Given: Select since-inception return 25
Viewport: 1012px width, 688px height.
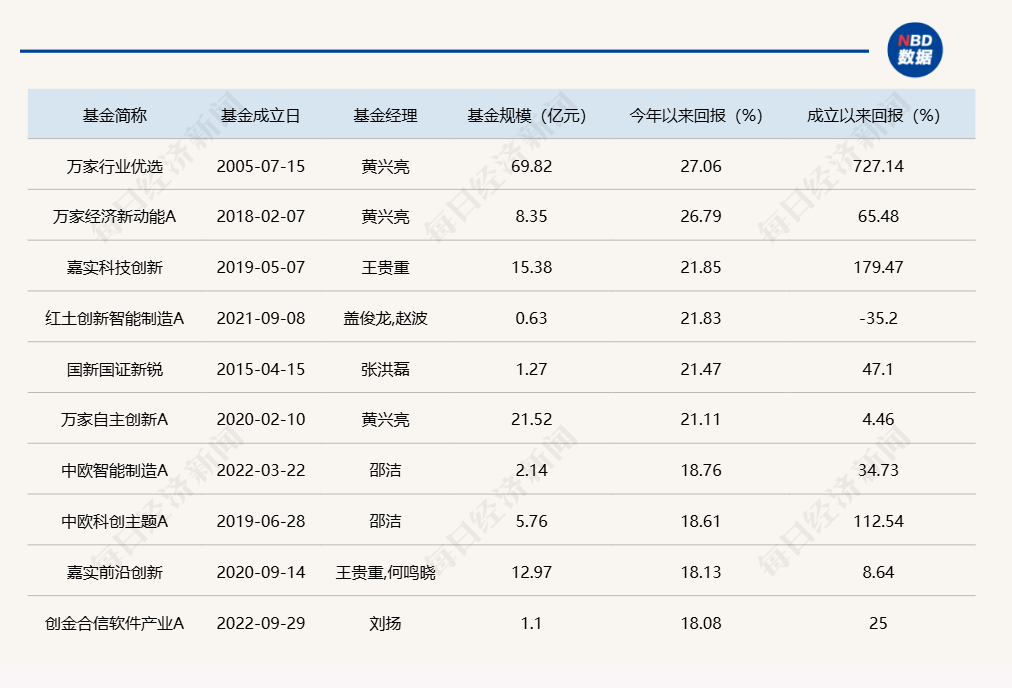Looking at the screenshot, I should [878, 623].
